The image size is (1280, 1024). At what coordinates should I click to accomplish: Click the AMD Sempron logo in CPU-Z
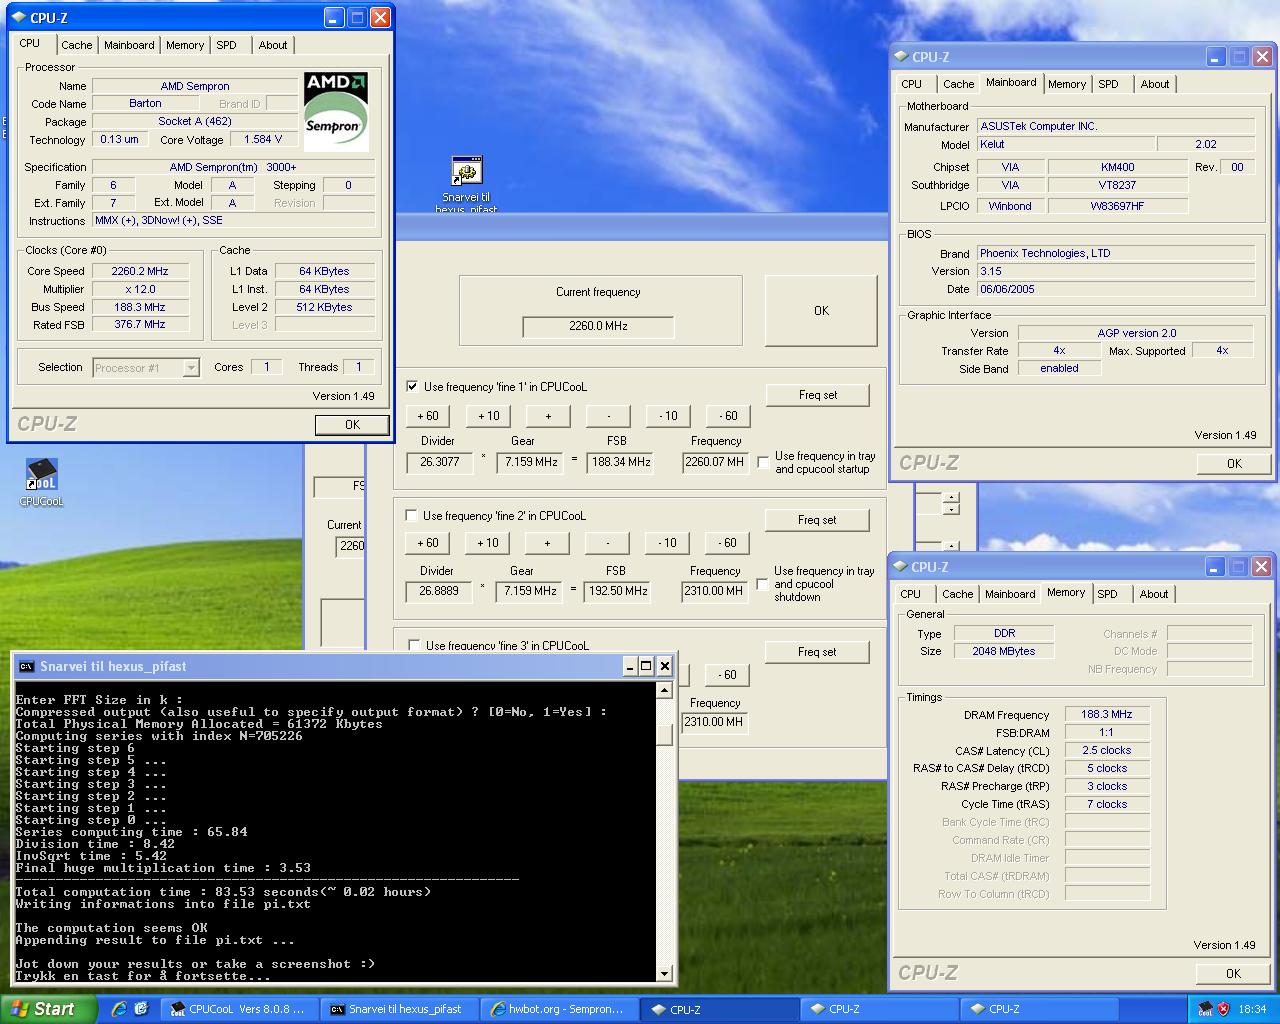[x=336, y=111]
